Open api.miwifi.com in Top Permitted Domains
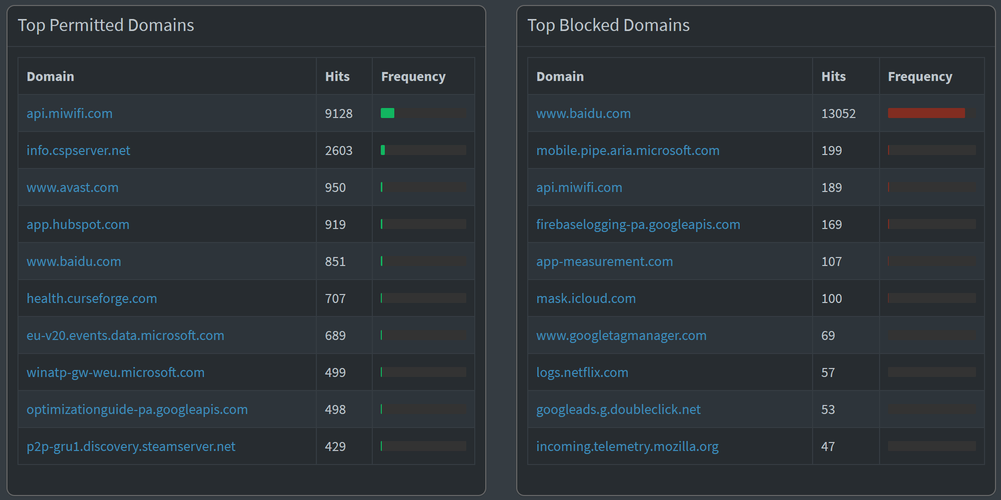1001x500 pixels. pyautogui.click(x=69, y=114)
